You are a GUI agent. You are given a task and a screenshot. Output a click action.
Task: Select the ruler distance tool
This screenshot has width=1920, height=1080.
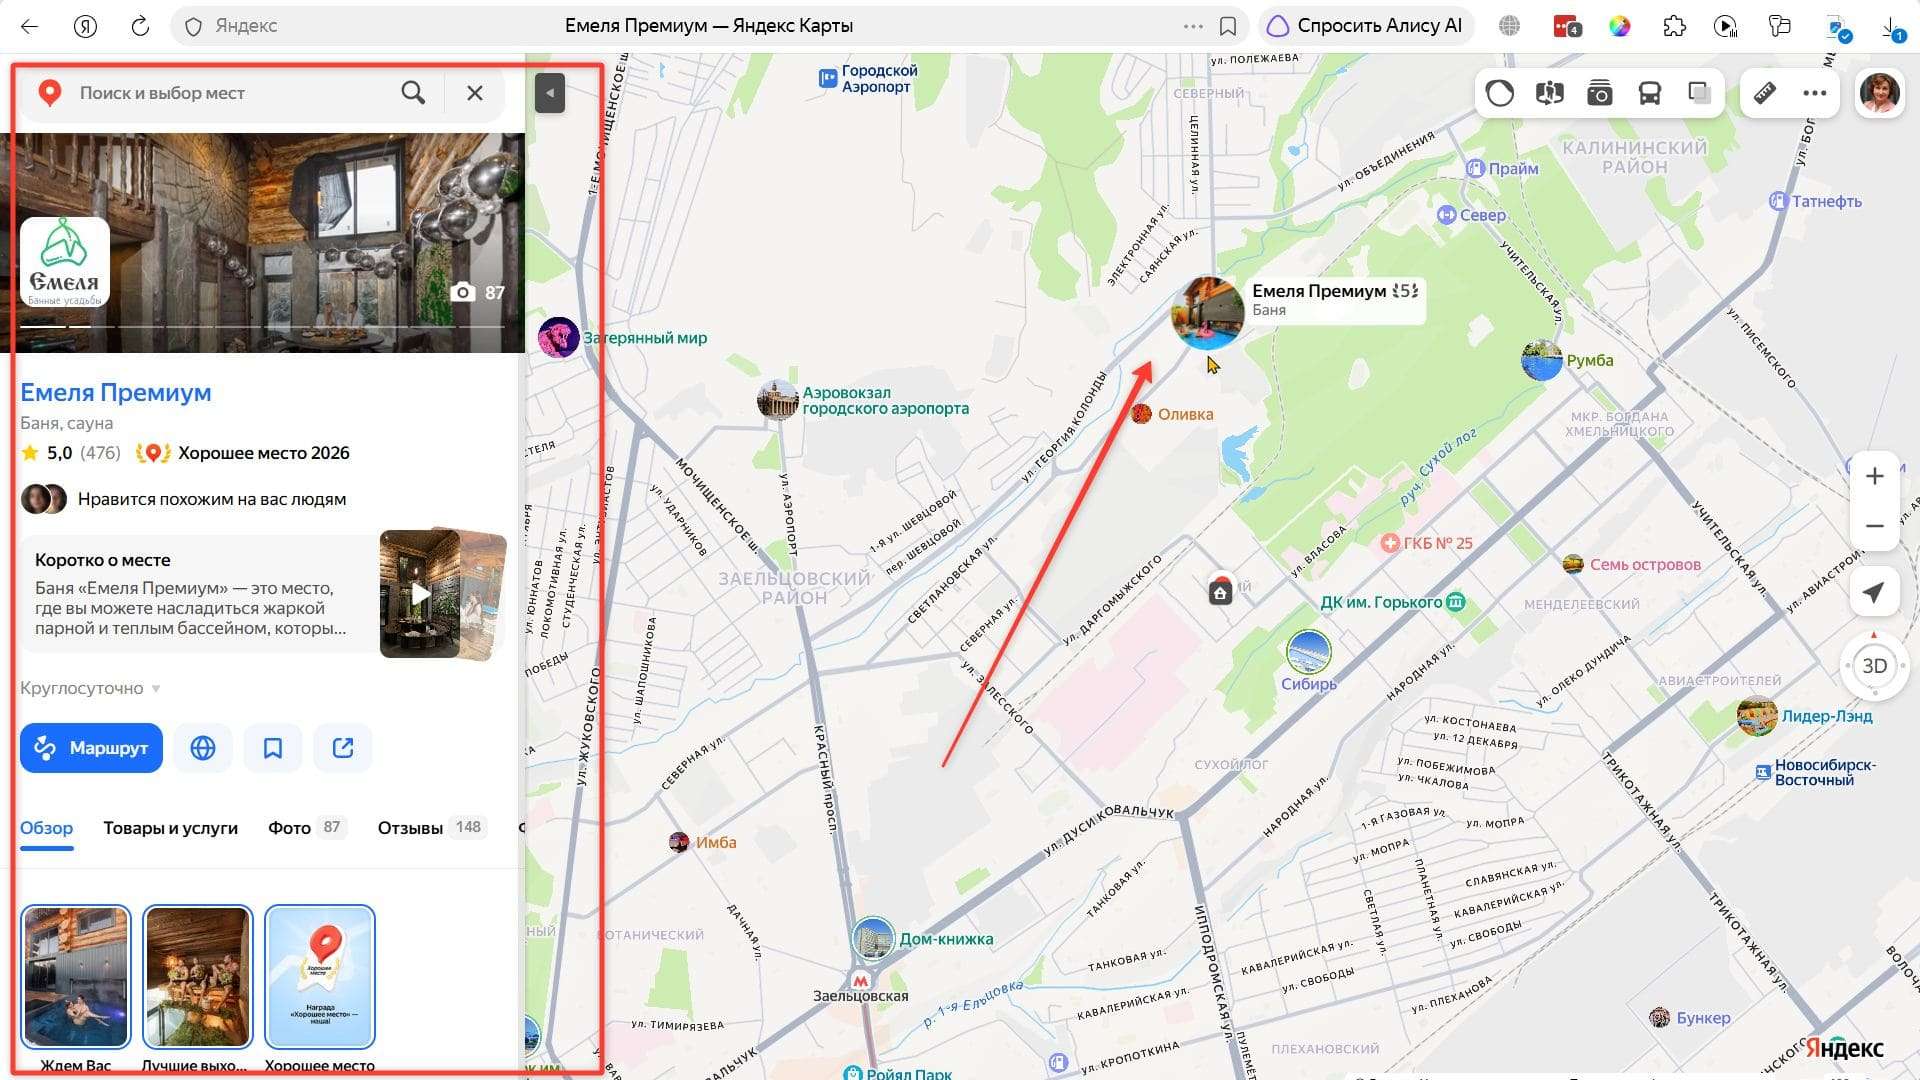pos(1765,94)
